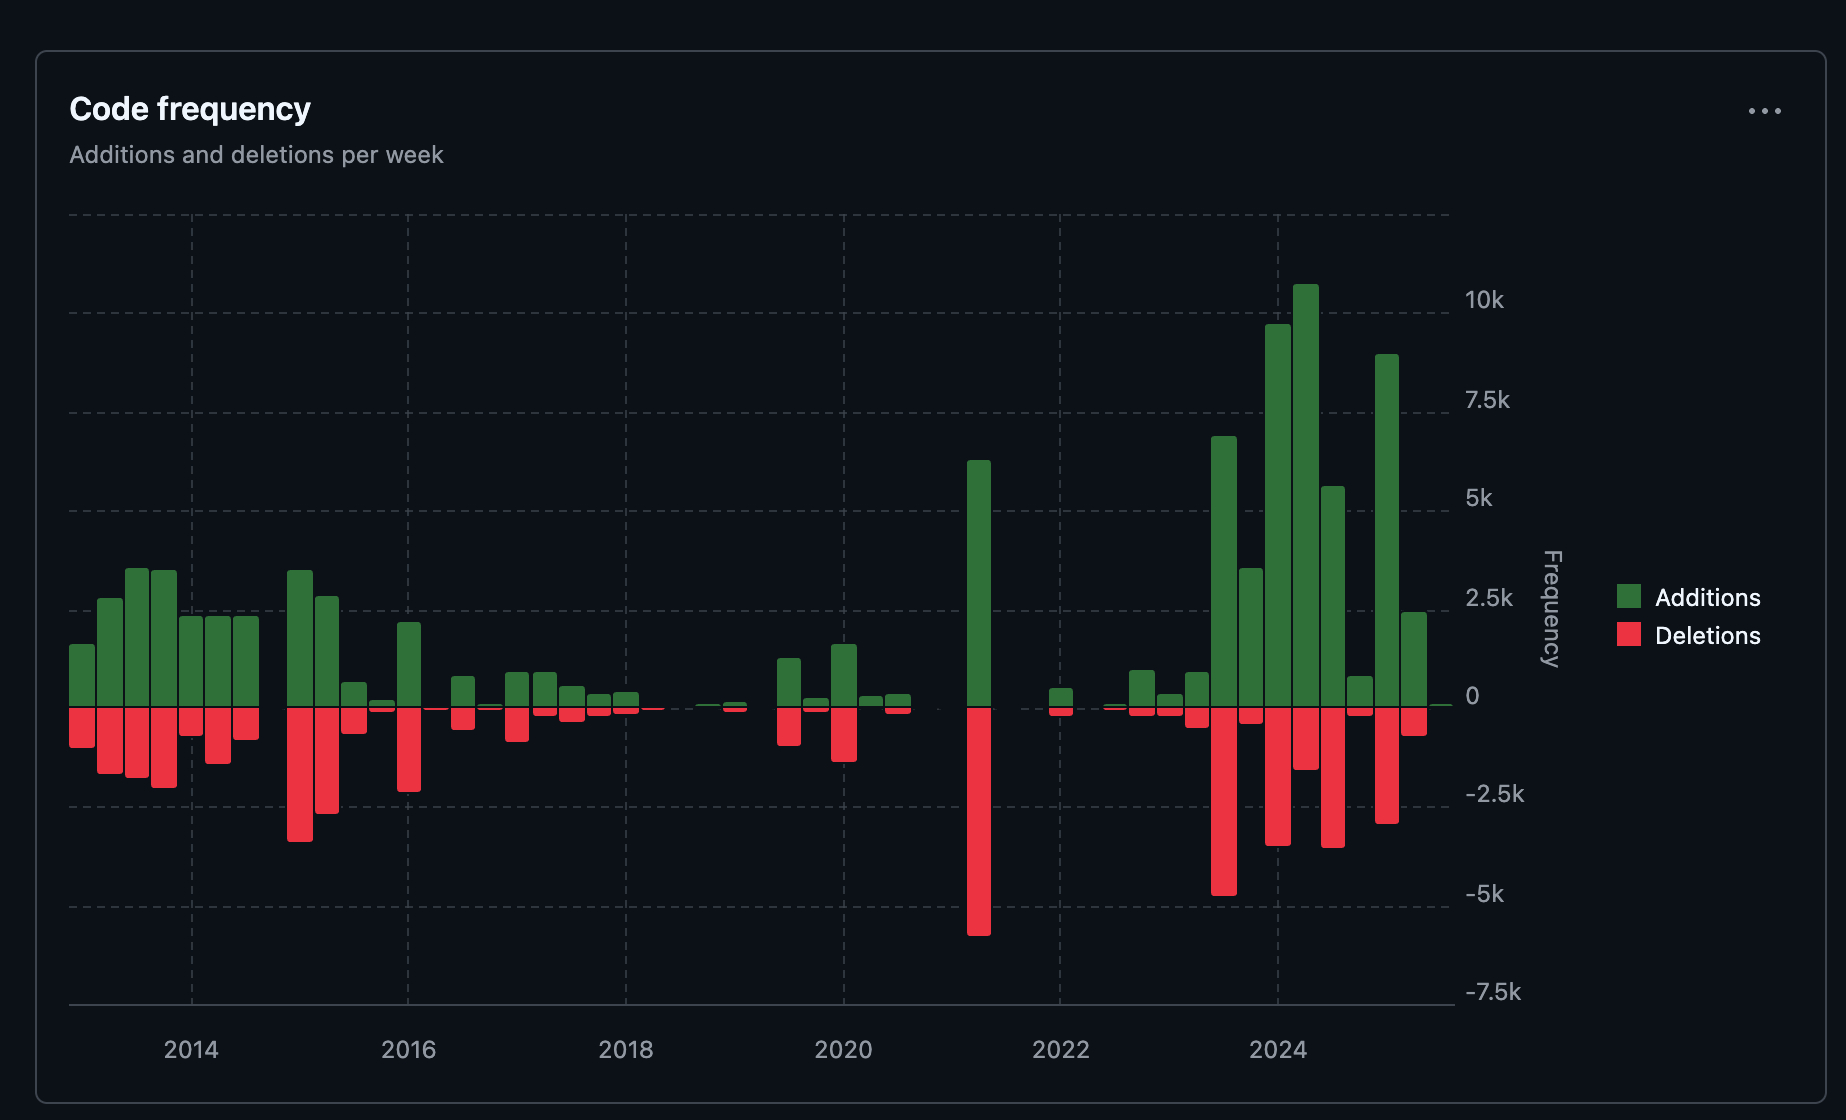Click the tall green 2021 additions bar
Viewport: 1846px width, 1120px height.
[x=979, y=583]
